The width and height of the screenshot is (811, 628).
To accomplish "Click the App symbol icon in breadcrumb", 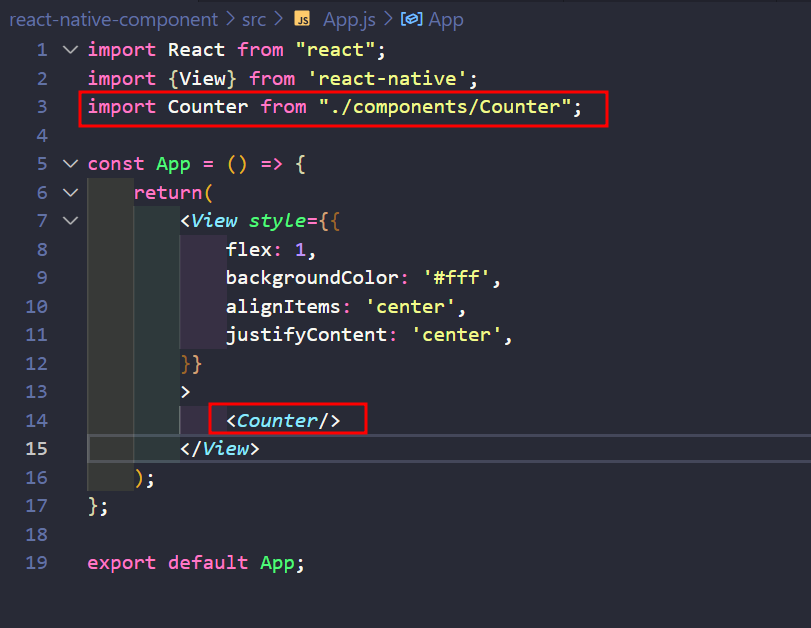I will (x=412, y=19).
